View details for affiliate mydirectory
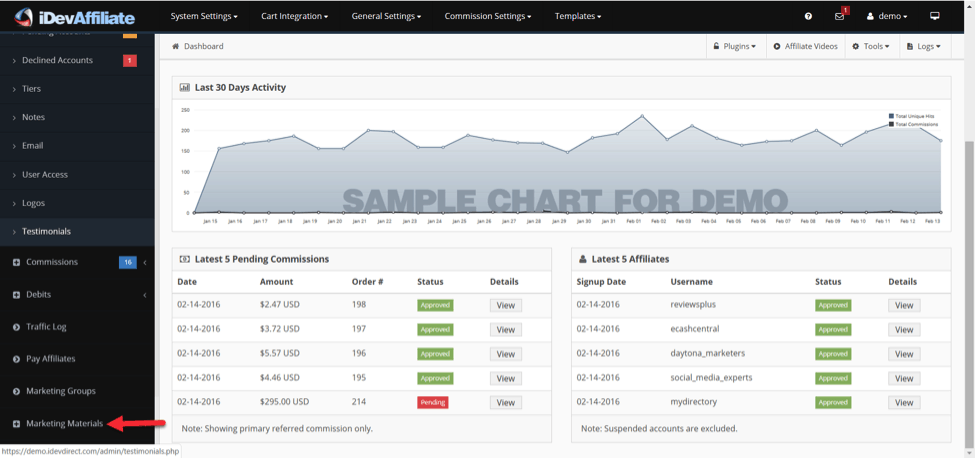Image resolution: width=975 pixels, height=459 pixels. (x=903, y=402)
